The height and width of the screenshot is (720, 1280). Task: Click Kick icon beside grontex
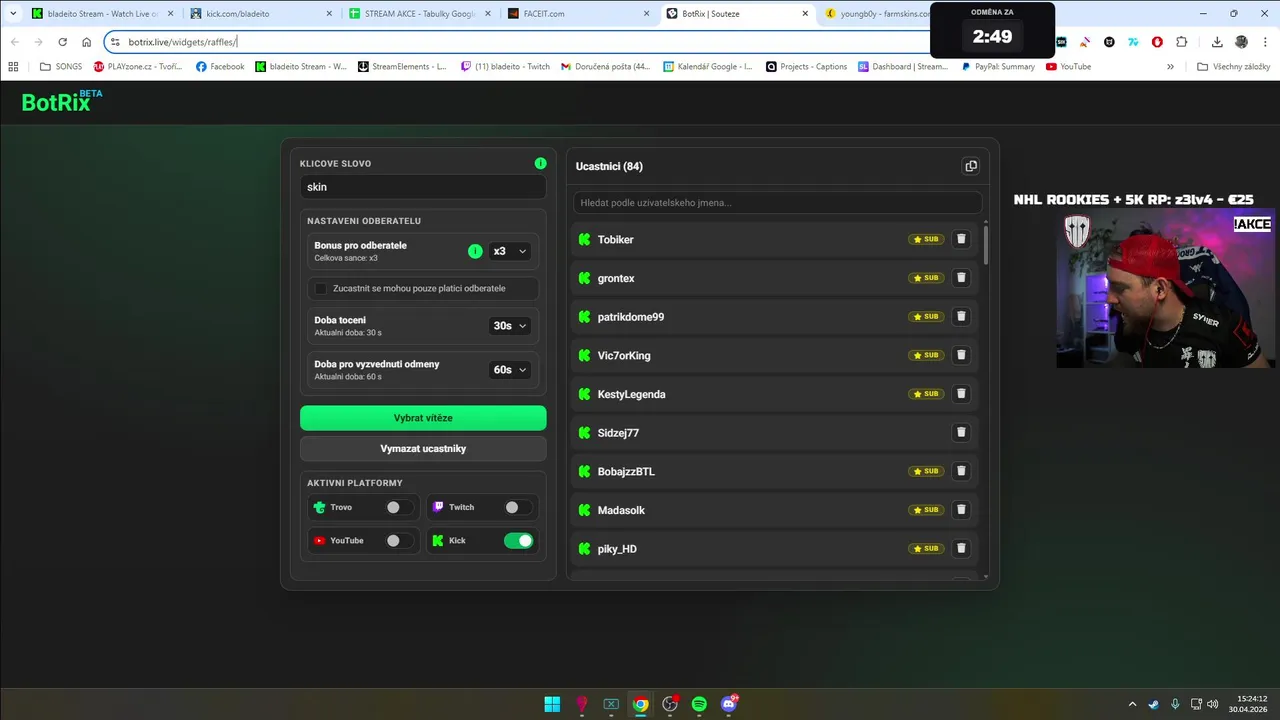tap(585, 278)
